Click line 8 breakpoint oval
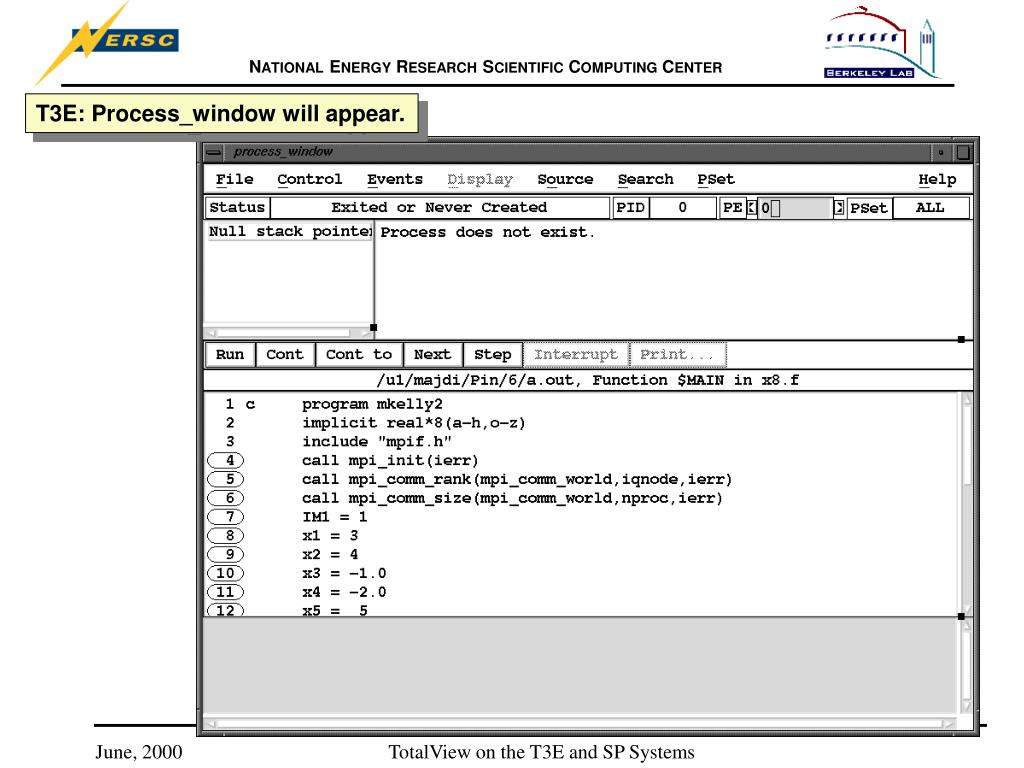Screen dimensions: 1024x768 pos(228,536)
